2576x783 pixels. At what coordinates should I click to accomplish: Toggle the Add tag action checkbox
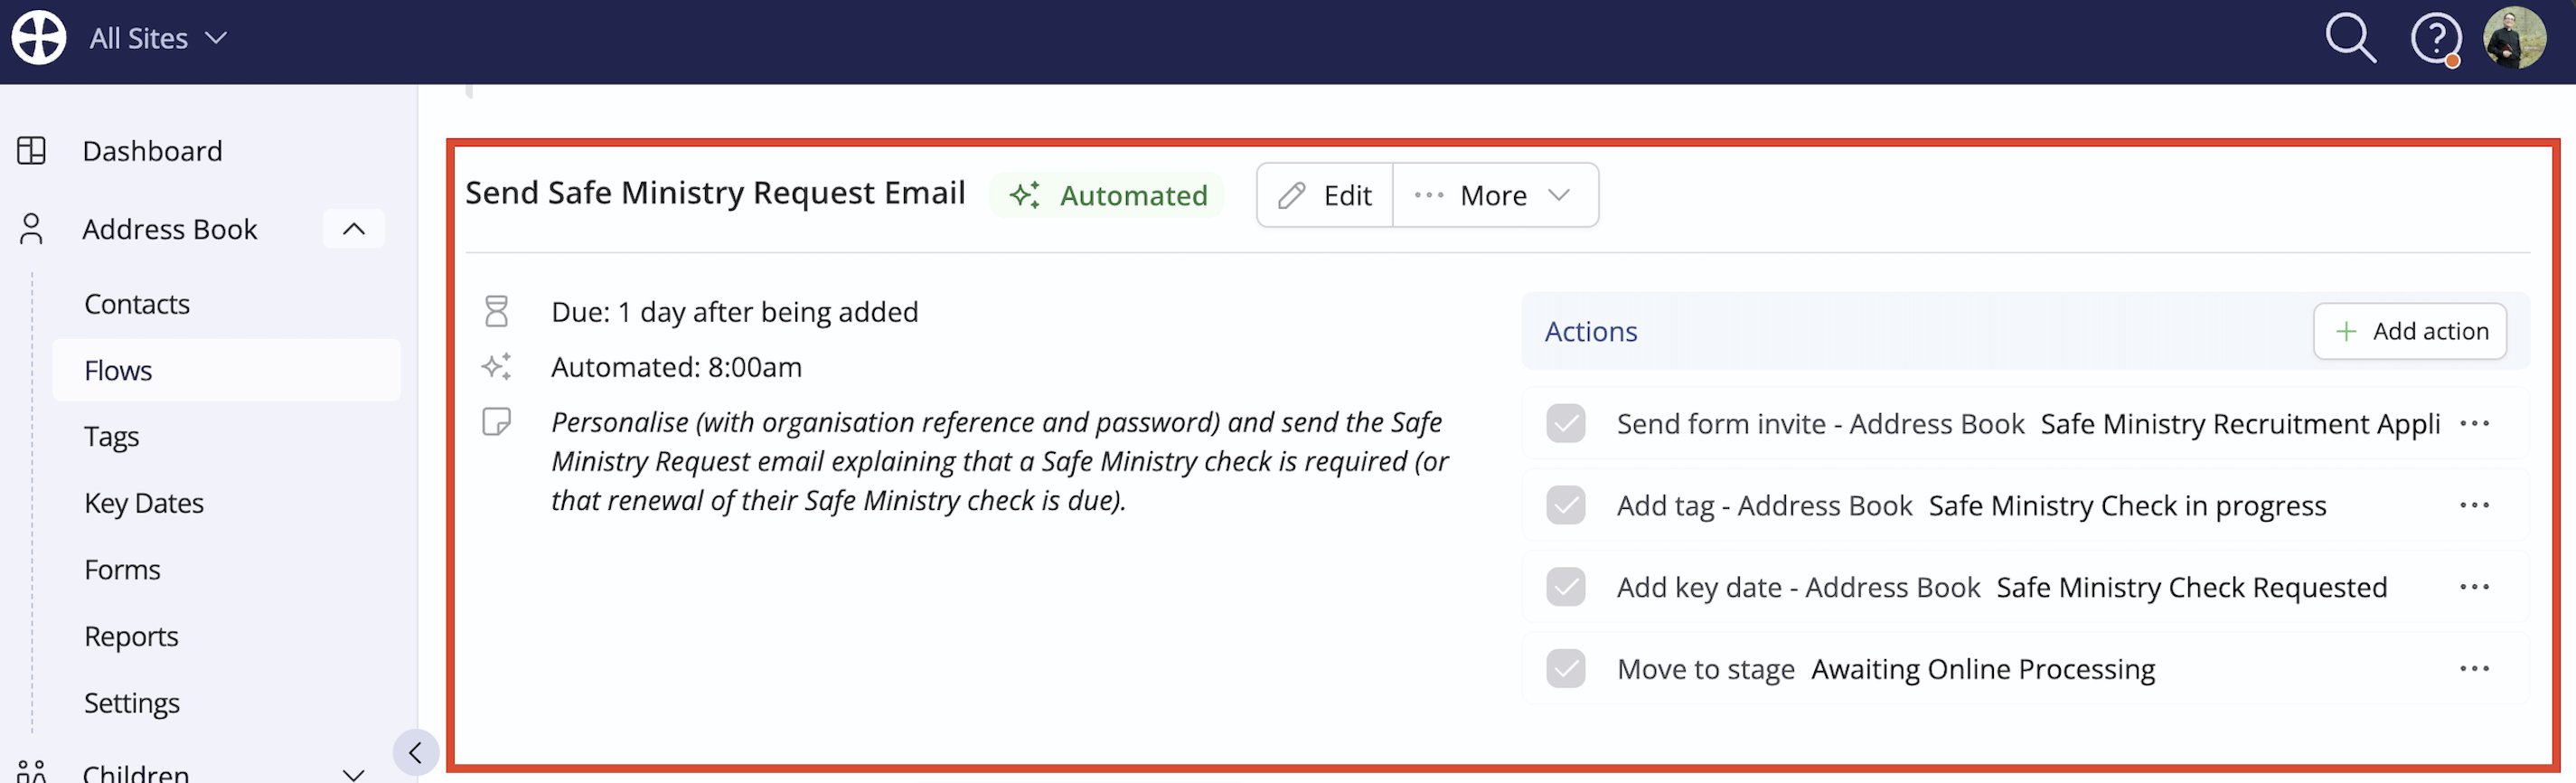pos(1565,506)
